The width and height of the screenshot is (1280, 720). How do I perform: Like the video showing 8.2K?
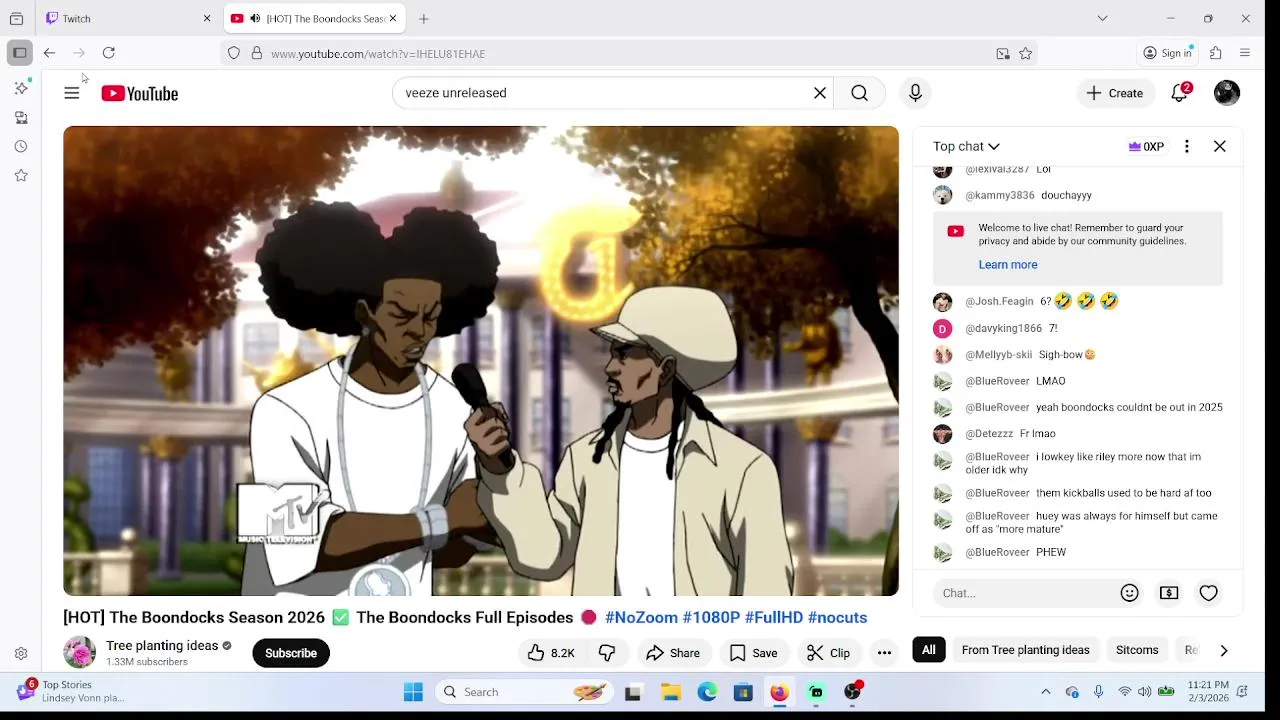pos(550,653)
